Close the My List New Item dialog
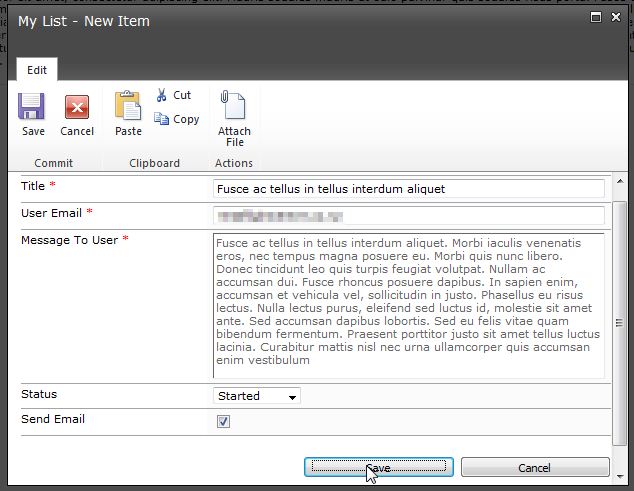 coord(616,17)
